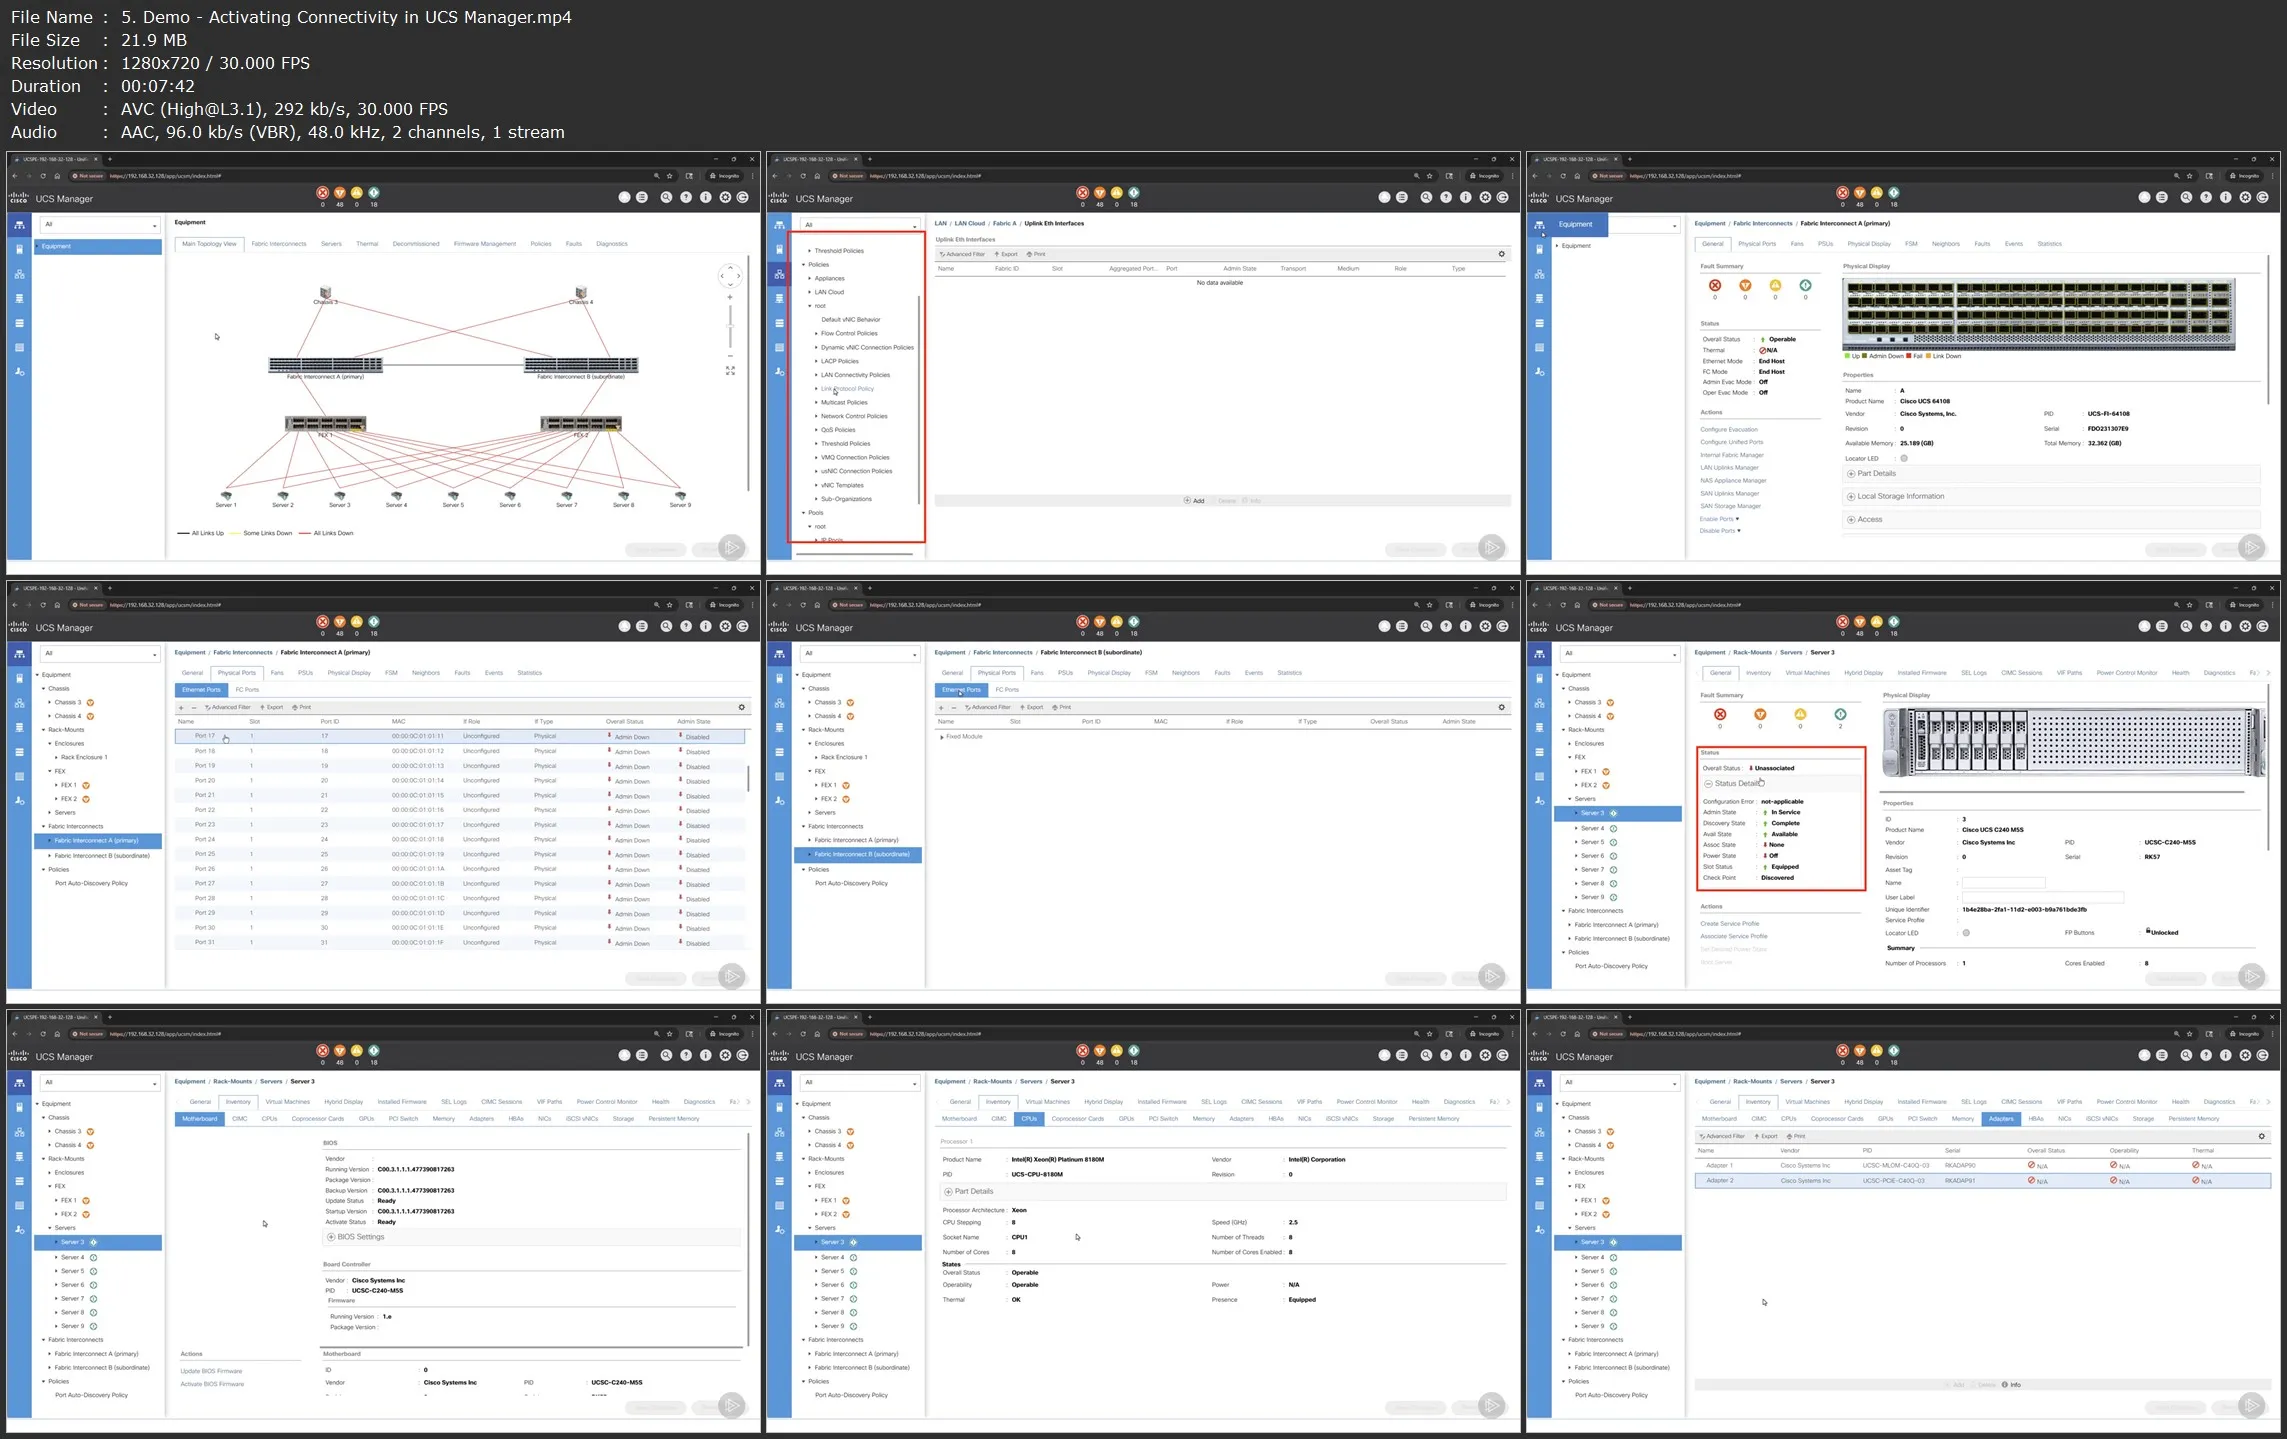
Task: Select Fabric Interconnect A (primary) device in topology diagram
Action: point(326,365)
